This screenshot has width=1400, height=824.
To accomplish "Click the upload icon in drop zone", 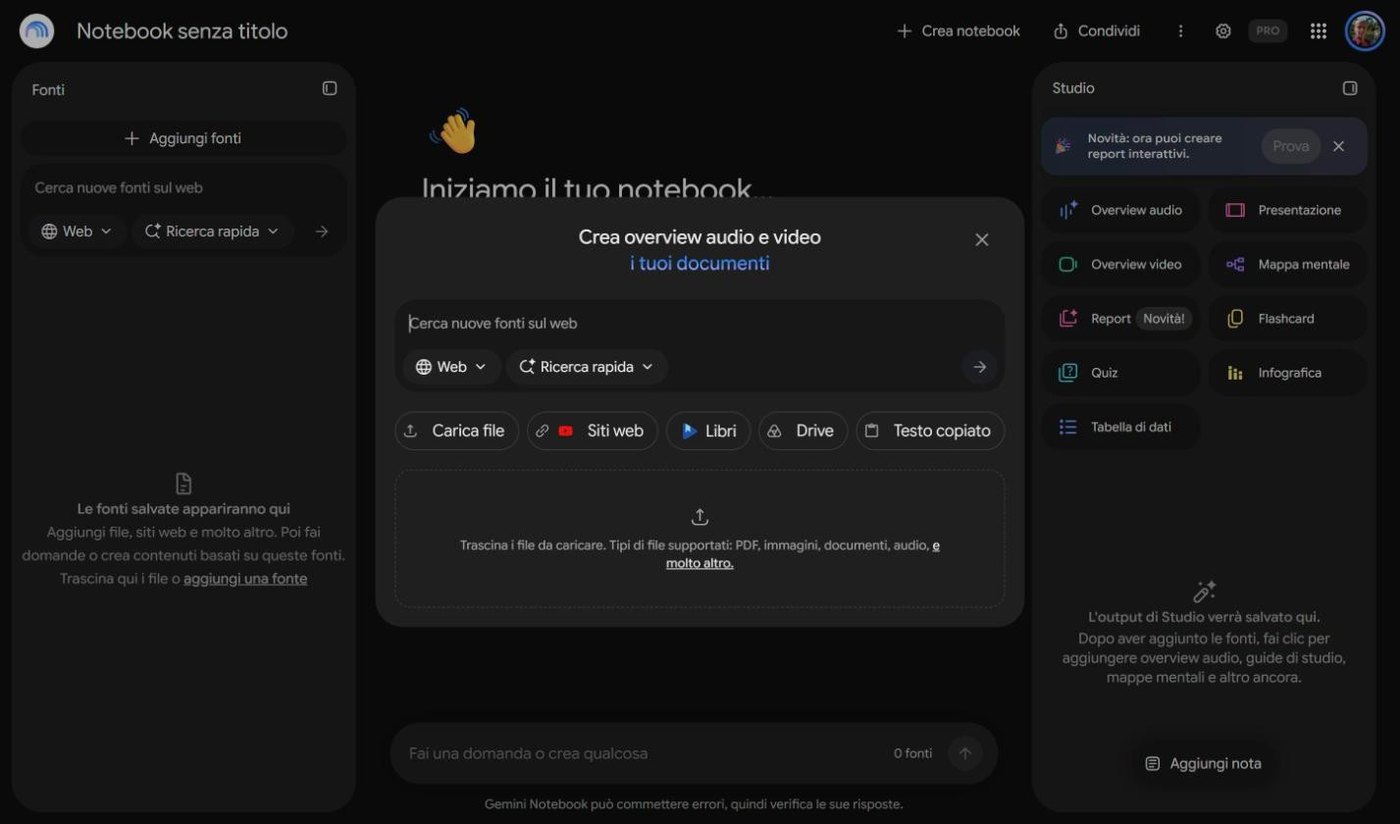I will point(700,517).
